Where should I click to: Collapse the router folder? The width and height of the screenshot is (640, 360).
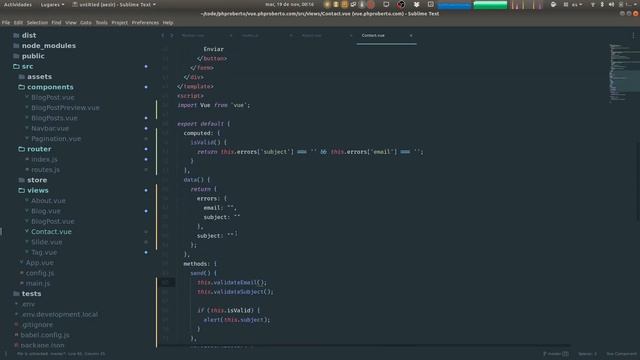point(39,149)
